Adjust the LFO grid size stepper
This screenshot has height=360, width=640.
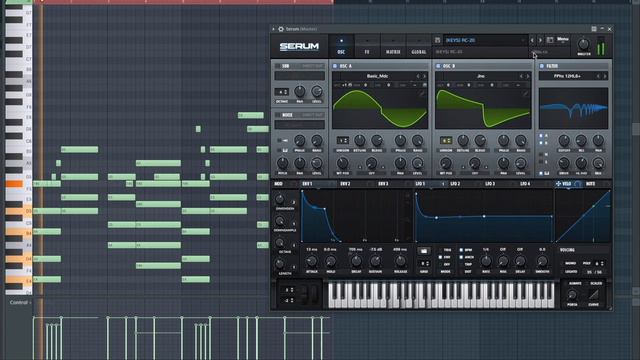point(424,264)
